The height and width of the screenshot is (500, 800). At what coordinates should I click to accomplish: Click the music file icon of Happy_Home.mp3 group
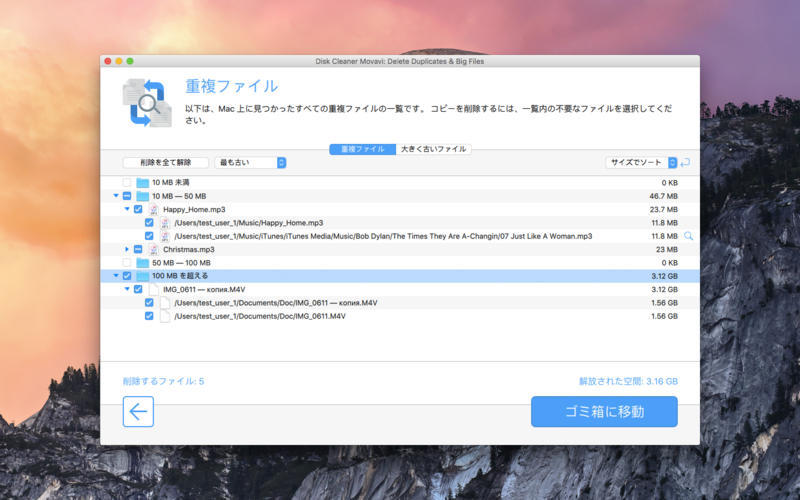click(x=154, y=209)
